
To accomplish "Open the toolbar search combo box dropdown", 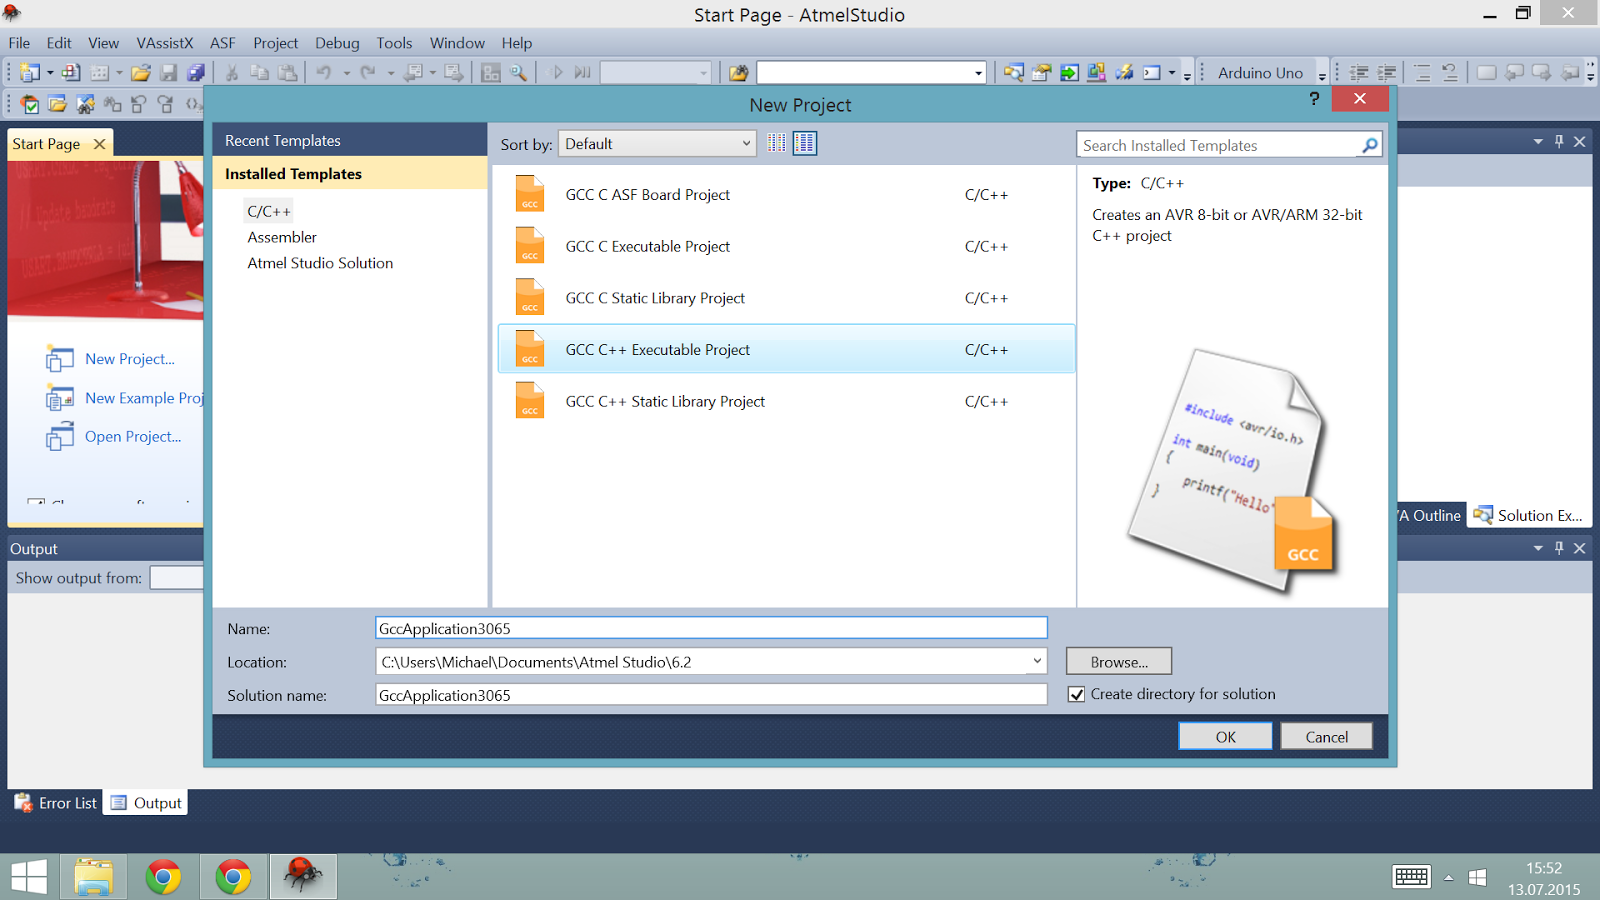I will tap(978, 73).
